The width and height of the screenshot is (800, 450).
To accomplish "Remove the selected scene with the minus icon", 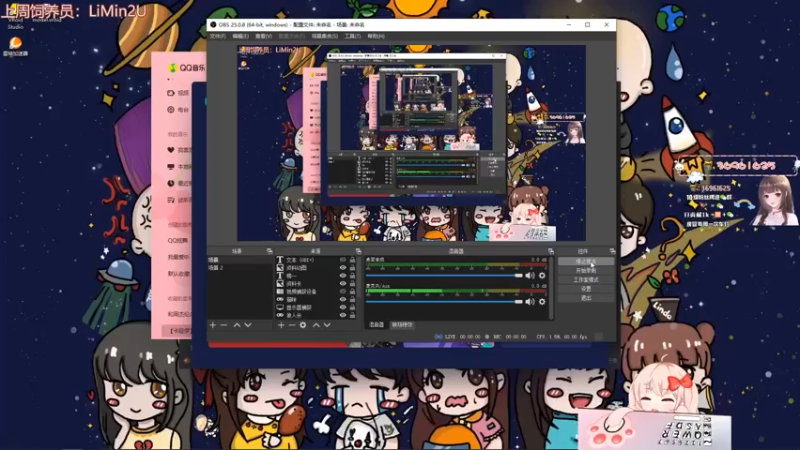I will click(224, 325).
